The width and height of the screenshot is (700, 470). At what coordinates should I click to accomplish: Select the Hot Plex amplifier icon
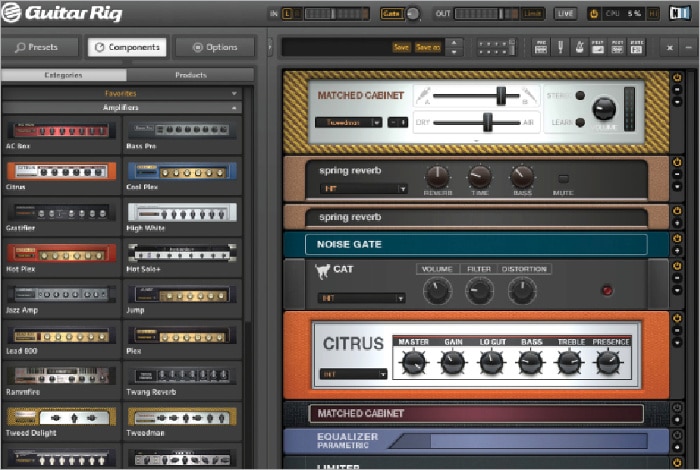pos(60,253)
